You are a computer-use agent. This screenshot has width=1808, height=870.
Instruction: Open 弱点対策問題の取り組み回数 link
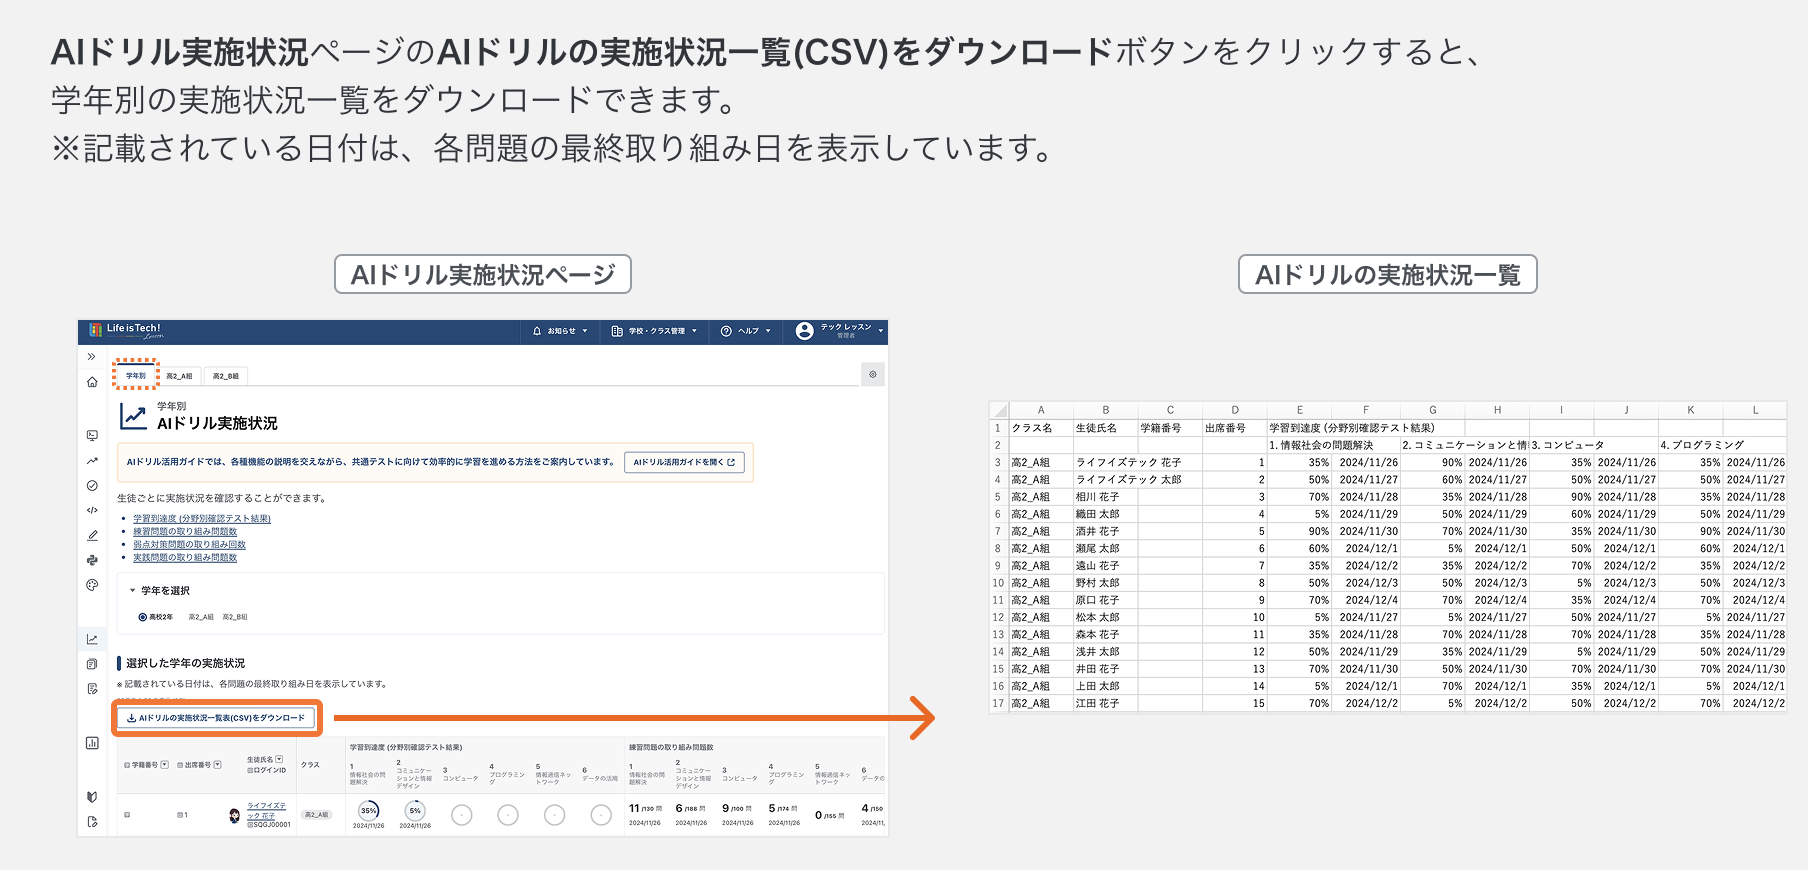189,544
